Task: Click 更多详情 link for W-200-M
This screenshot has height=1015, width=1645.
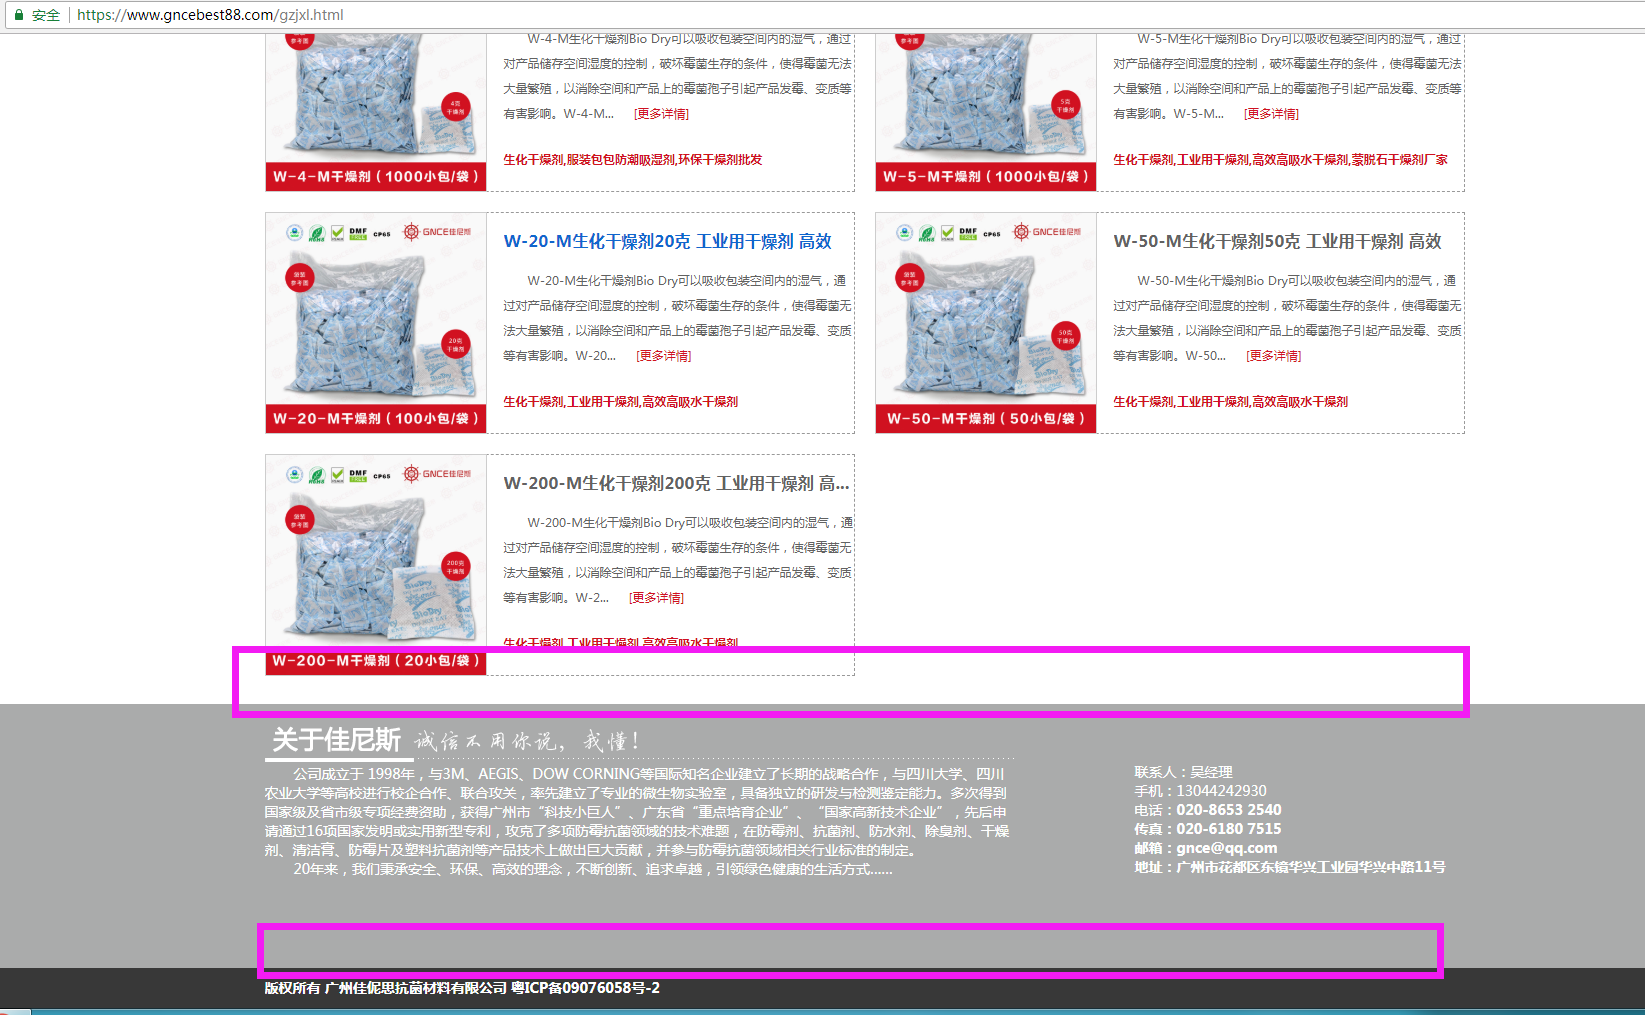Action: (x=656, y=598)
